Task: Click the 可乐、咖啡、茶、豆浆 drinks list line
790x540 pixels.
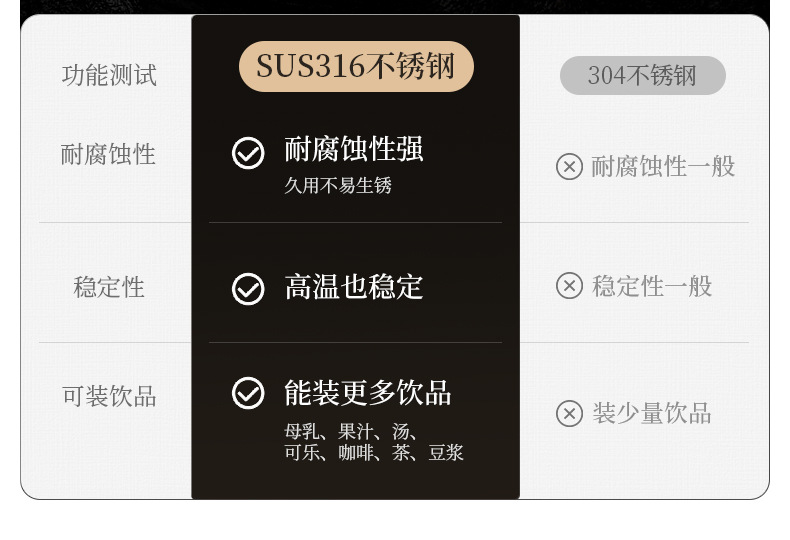Action: (374, 453)
